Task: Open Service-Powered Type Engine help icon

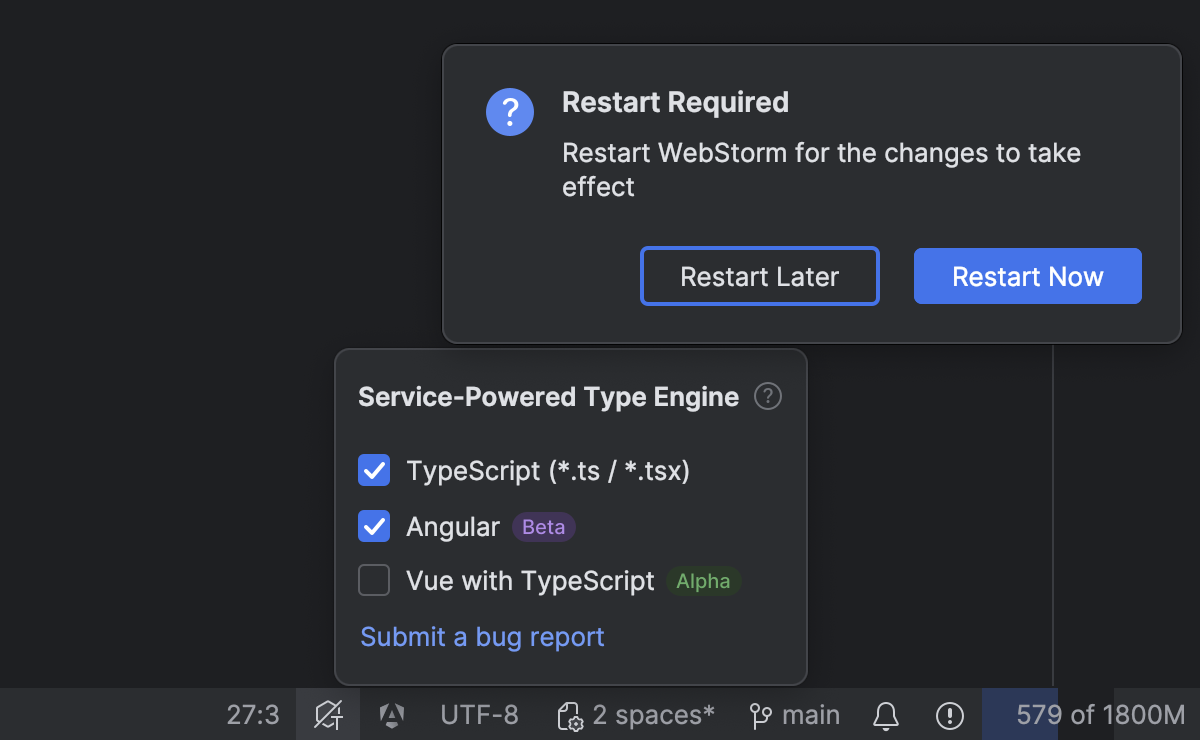Action: (767, 396)
